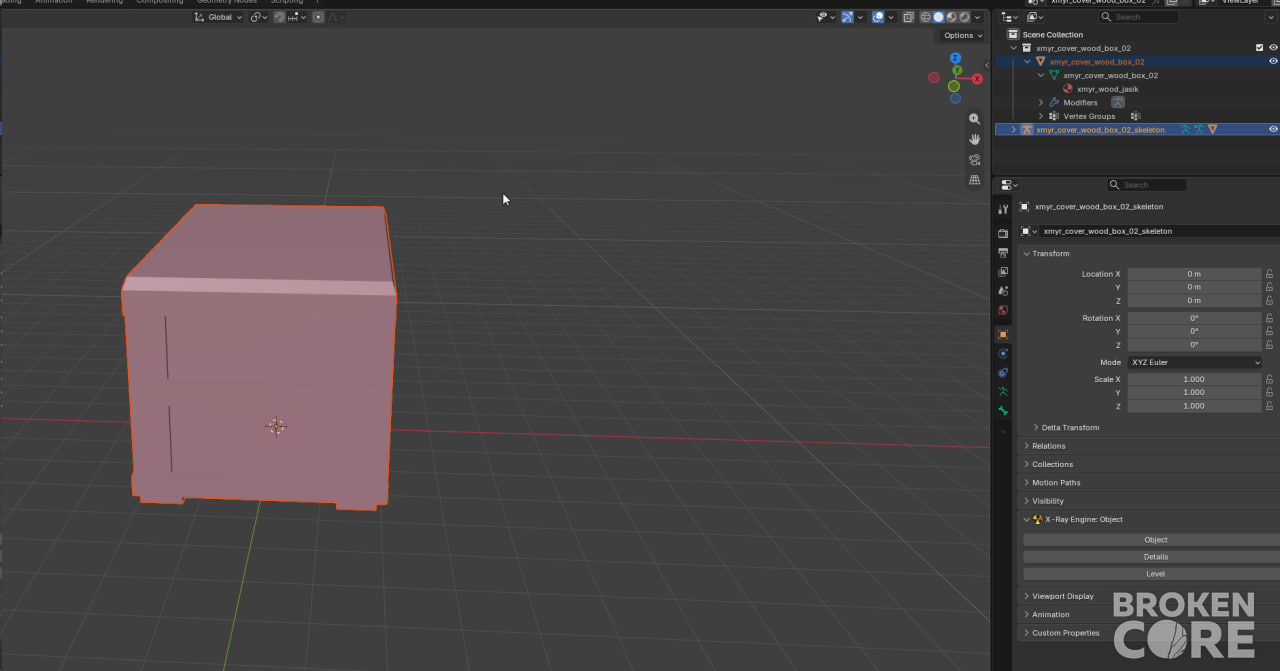Open the Object properties tab icon
This screenshot has width=1280, height=671.
pos(1003,334)
